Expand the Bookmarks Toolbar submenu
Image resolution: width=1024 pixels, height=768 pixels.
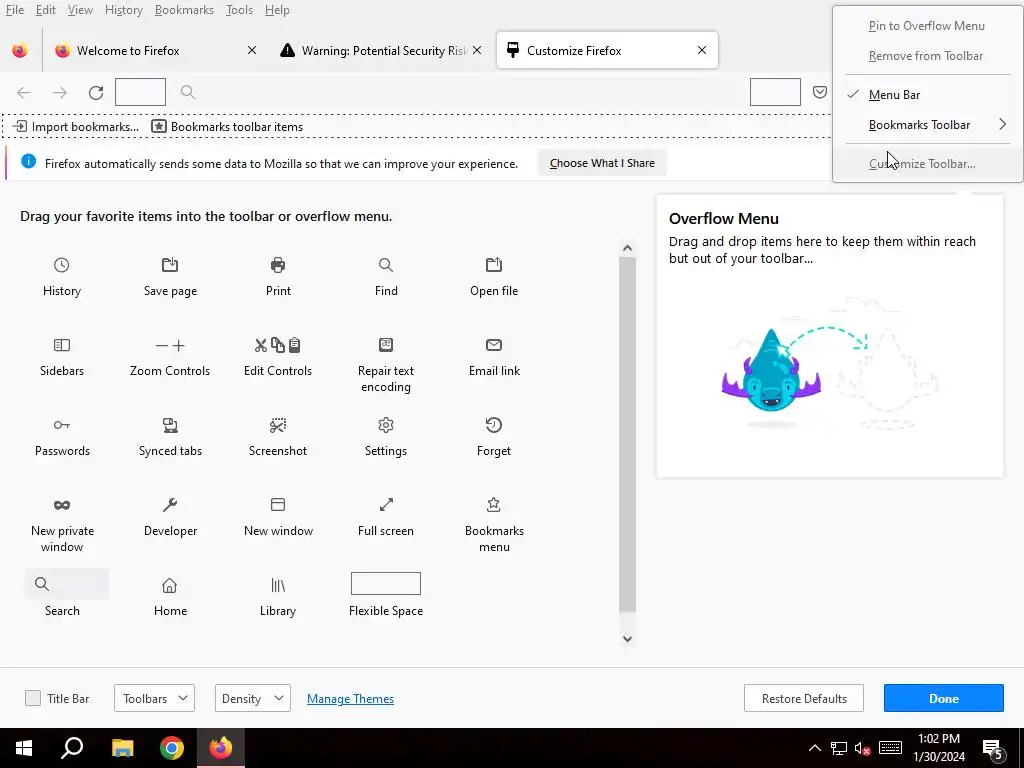point(927,125)
